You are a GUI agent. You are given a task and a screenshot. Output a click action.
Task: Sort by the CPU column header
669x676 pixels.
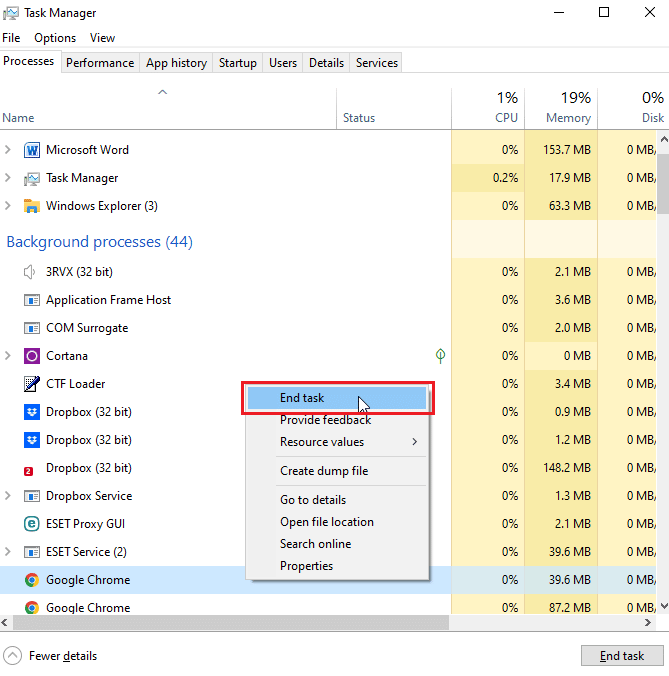tap(488, 109)
